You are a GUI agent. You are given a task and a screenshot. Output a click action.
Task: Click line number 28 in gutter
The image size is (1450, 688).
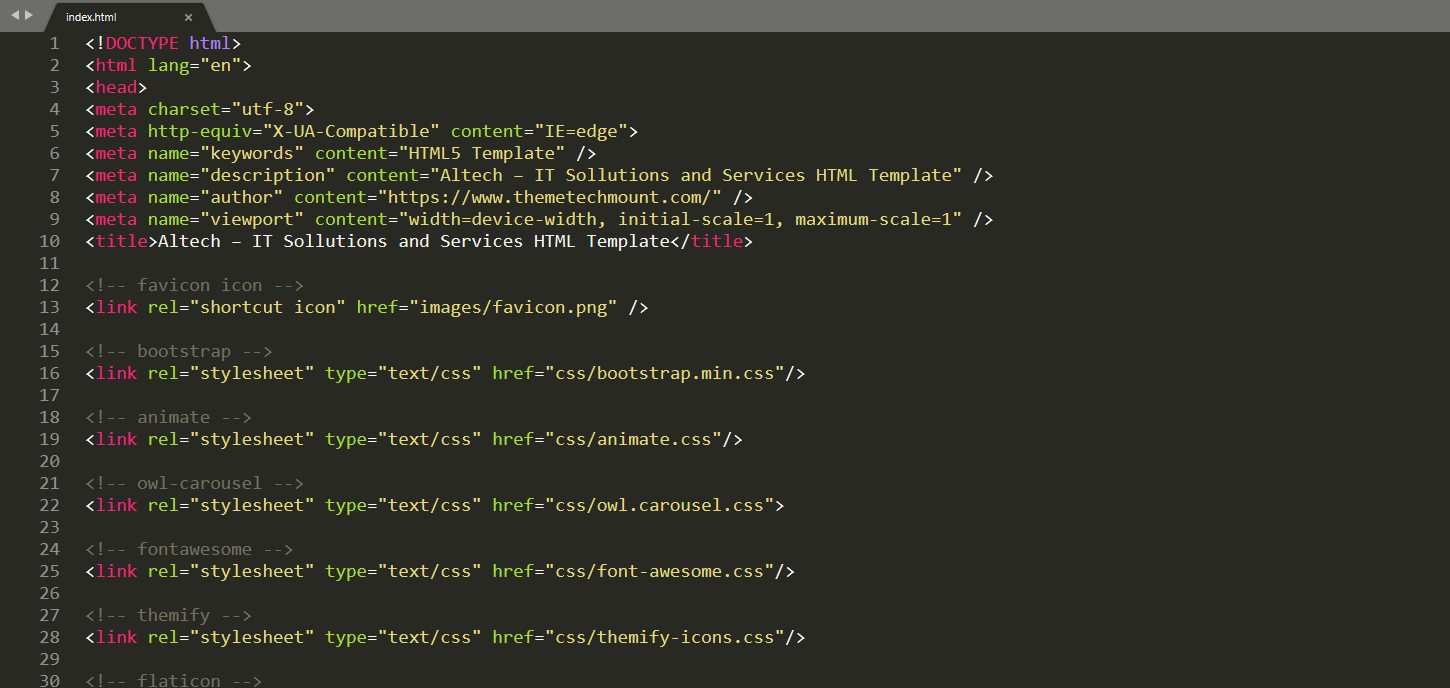click(x=49, y=637)
